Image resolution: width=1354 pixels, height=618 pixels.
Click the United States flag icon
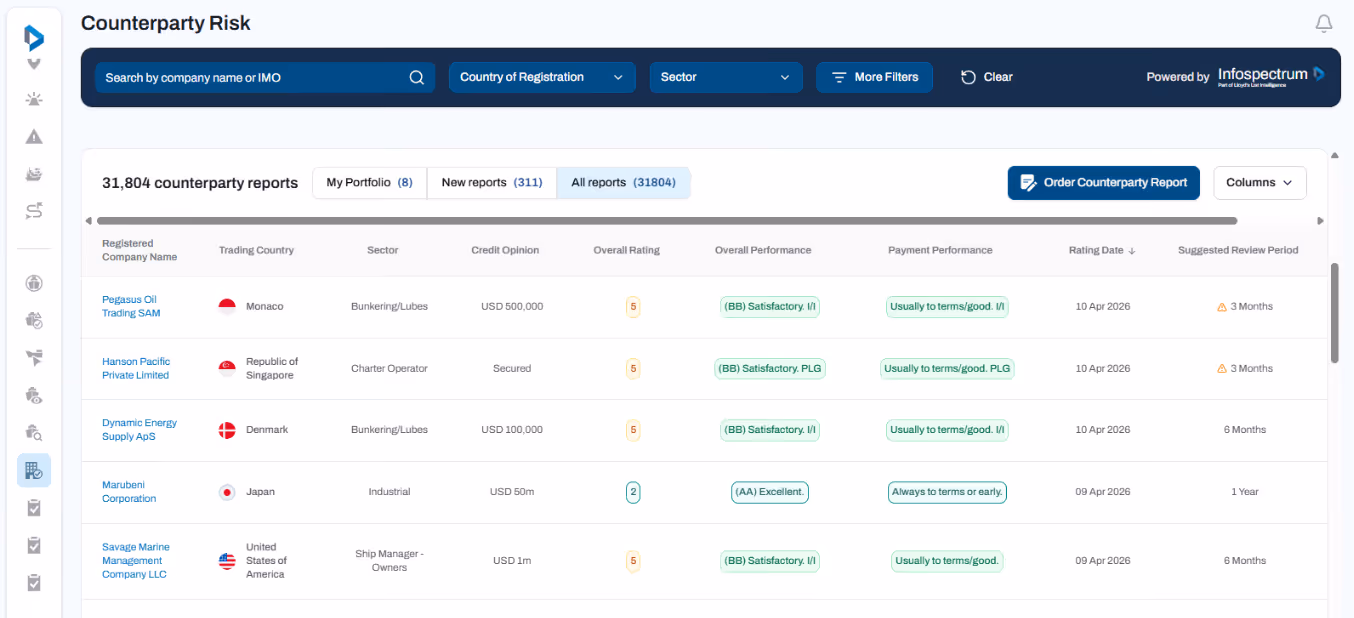point(227,561)
